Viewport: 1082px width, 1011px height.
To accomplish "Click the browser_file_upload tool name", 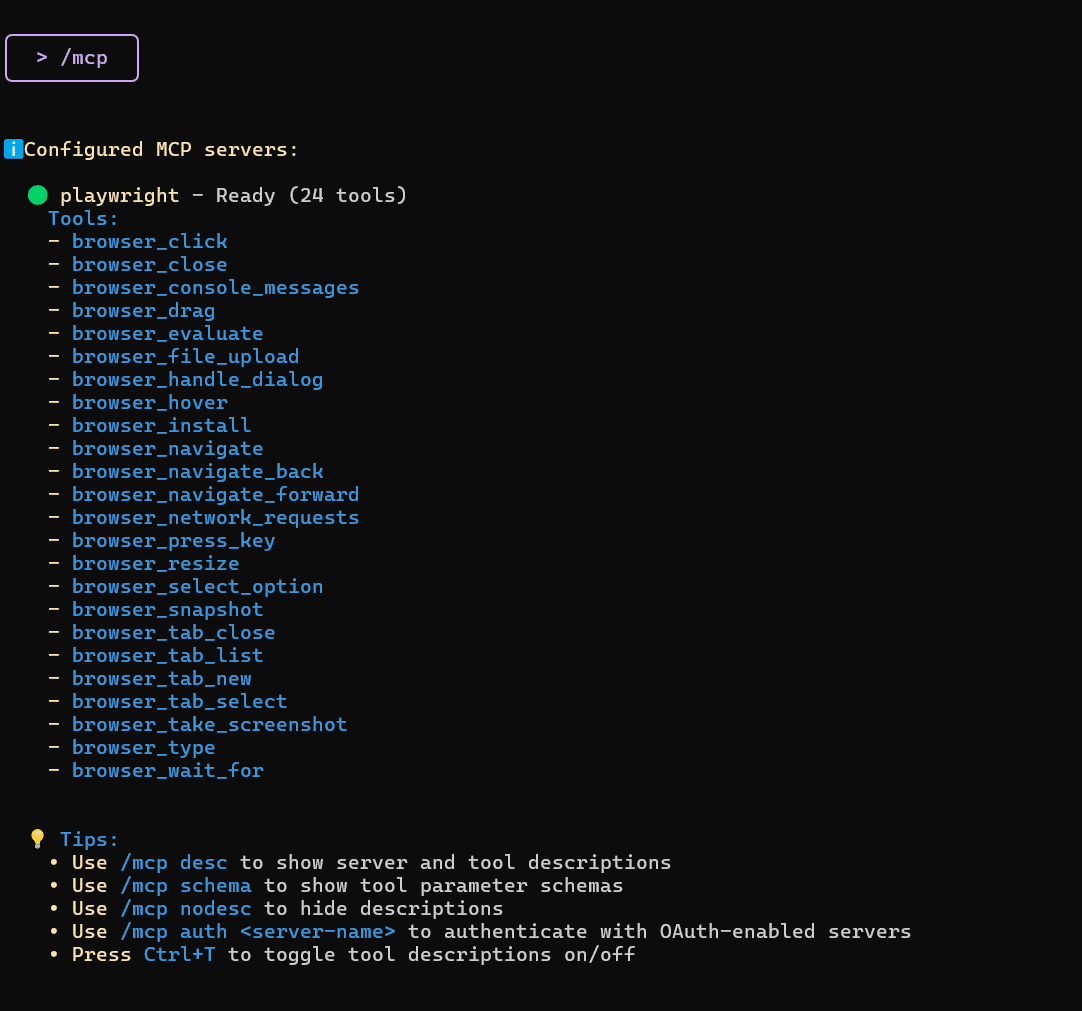I will click(x=185, y=356).
